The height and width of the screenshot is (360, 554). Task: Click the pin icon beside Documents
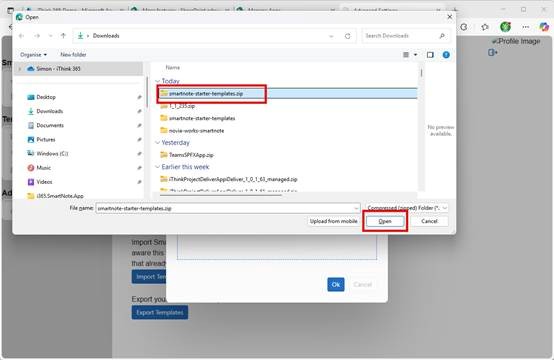(139, 125)
